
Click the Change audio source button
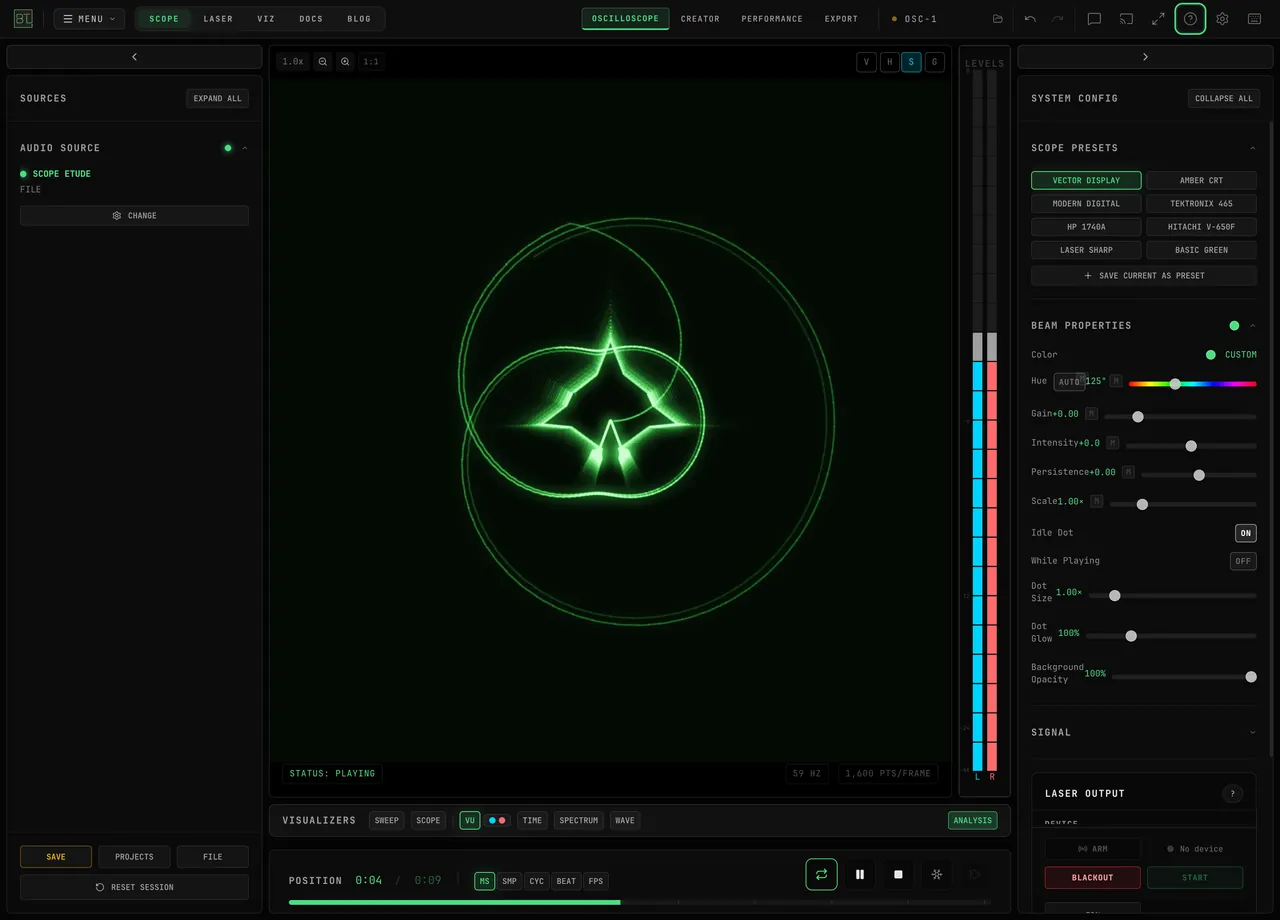click(x=134, y=216)
